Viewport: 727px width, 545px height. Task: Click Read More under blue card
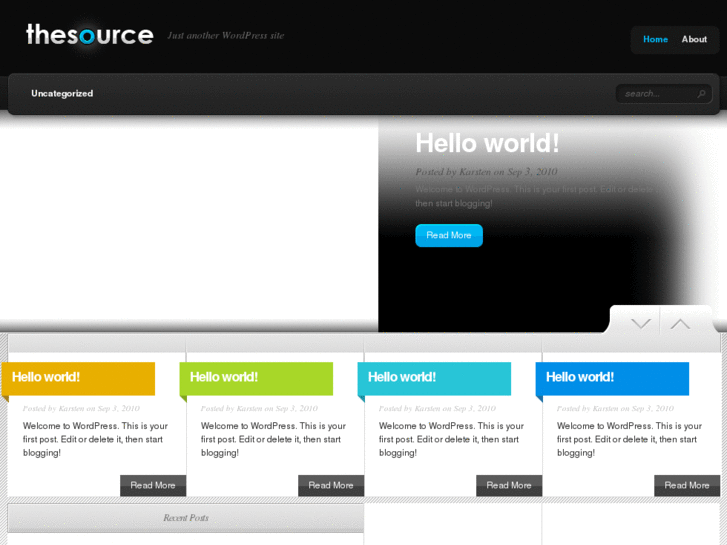point(687,485)
